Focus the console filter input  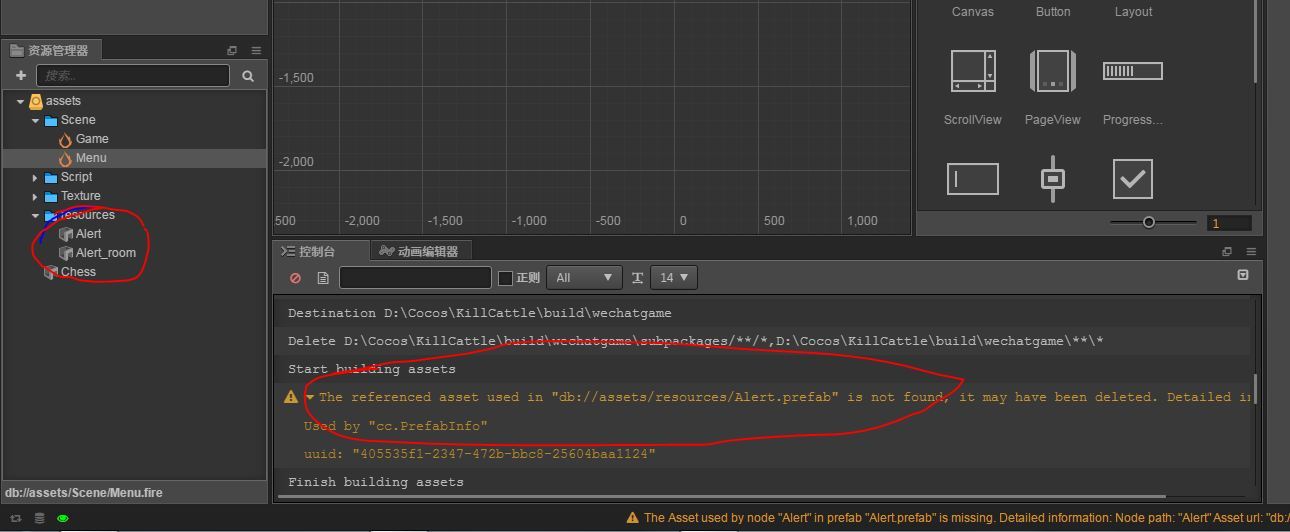[415, 277]
